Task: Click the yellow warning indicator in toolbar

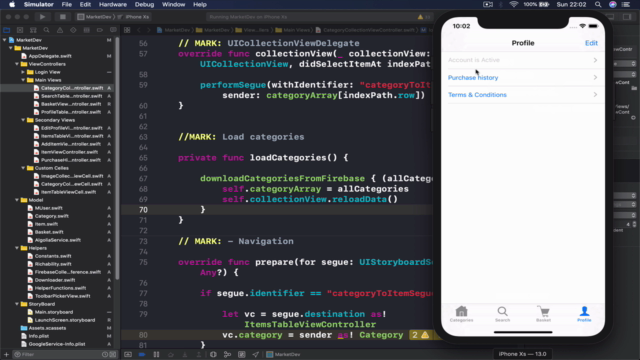Action: [x=420, y=17]
